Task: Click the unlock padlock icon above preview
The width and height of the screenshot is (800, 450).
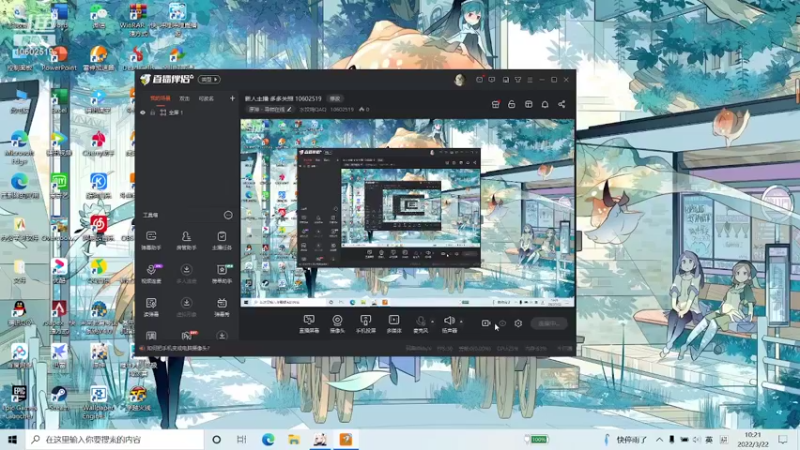Action: [x=512, y=104]
